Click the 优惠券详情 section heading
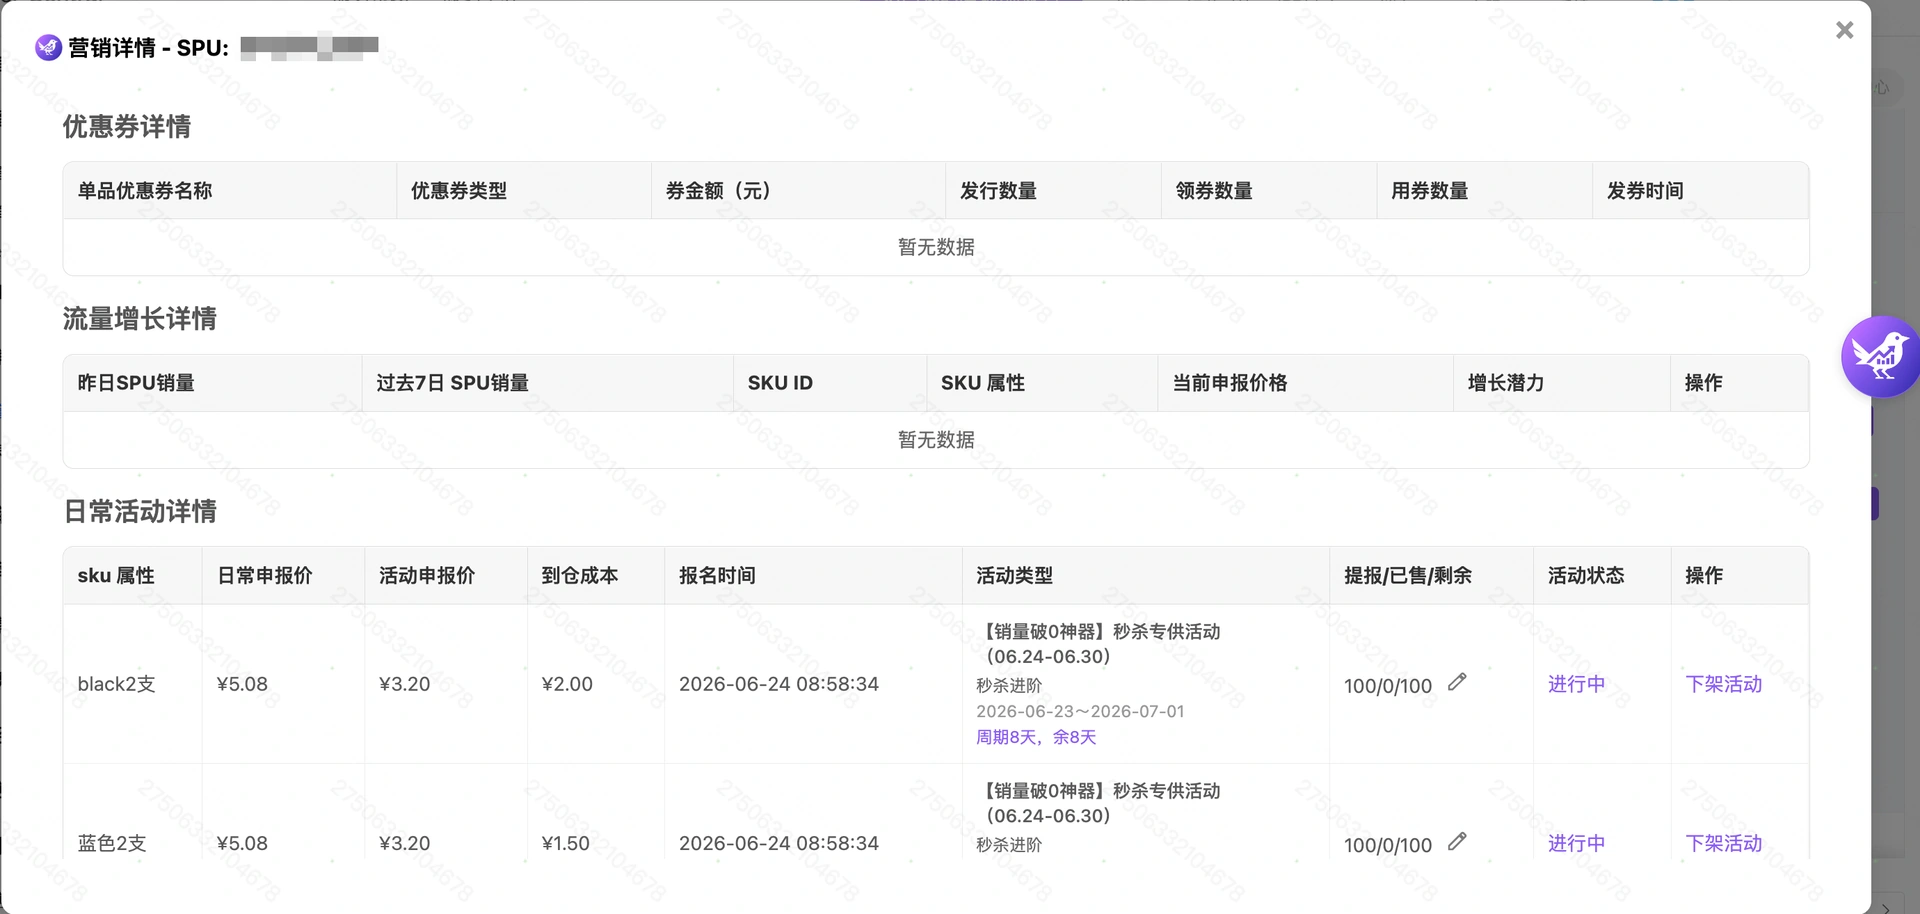 pyautogui.click(x=127, y=126)
